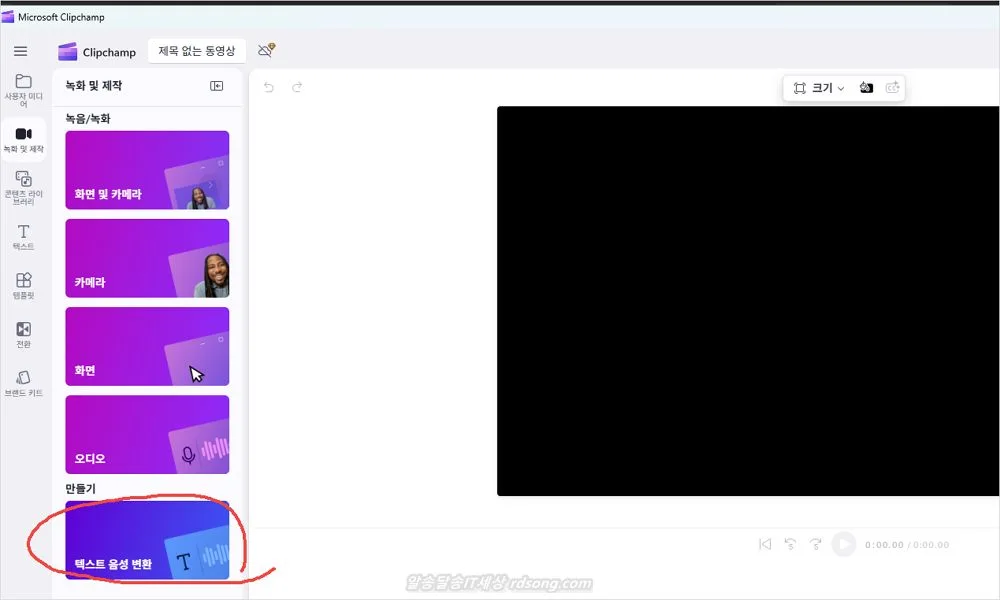This screenshot has height=600, width=1000.
Task: Choose the 카메라 recording card
Action: click(x=147, y=258)
